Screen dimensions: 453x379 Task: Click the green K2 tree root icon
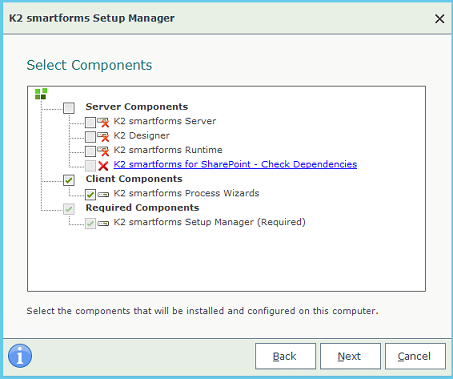[41, 94]
